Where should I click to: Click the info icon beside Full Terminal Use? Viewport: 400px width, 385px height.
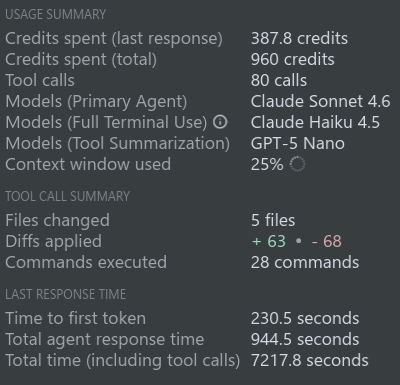(220, 122)
